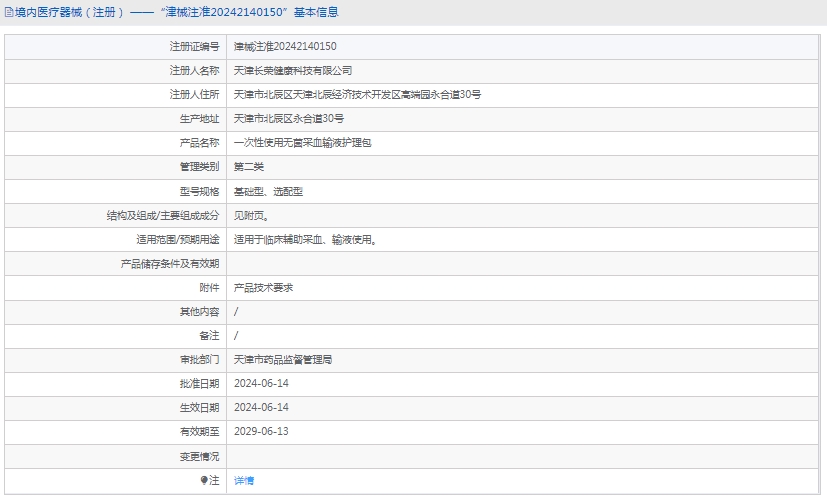
Task: Click the bullet icon beside 注 label
Action: (204, 480)
